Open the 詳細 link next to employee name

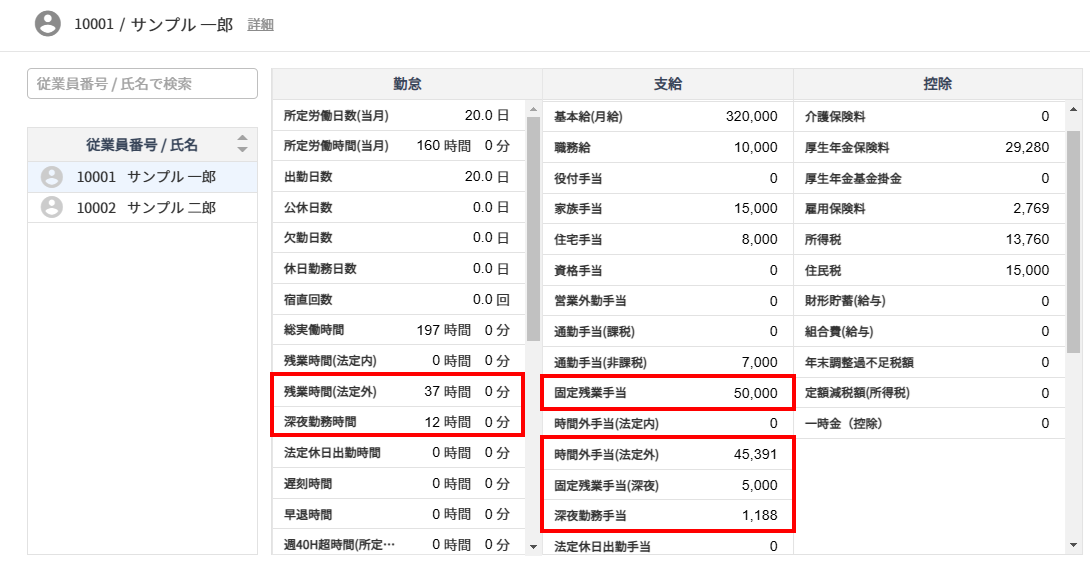[260, 25]
